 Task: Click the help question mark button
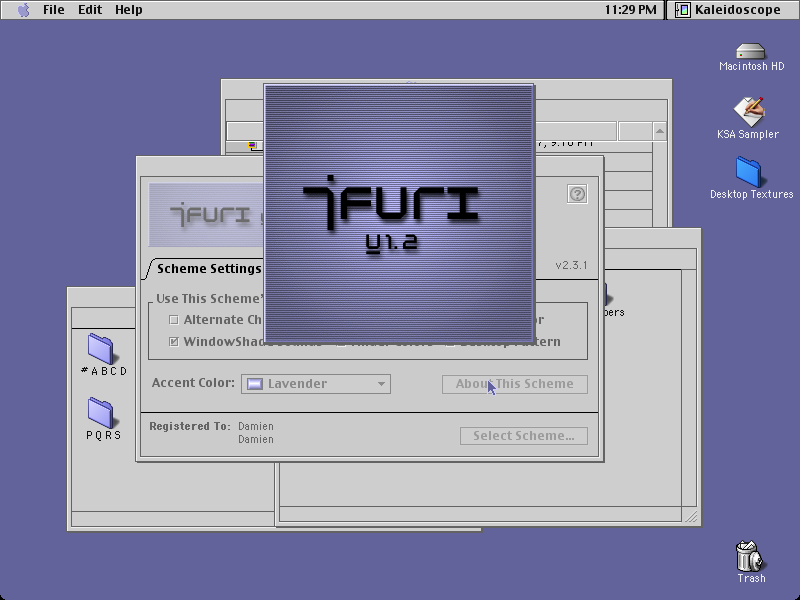577,194
